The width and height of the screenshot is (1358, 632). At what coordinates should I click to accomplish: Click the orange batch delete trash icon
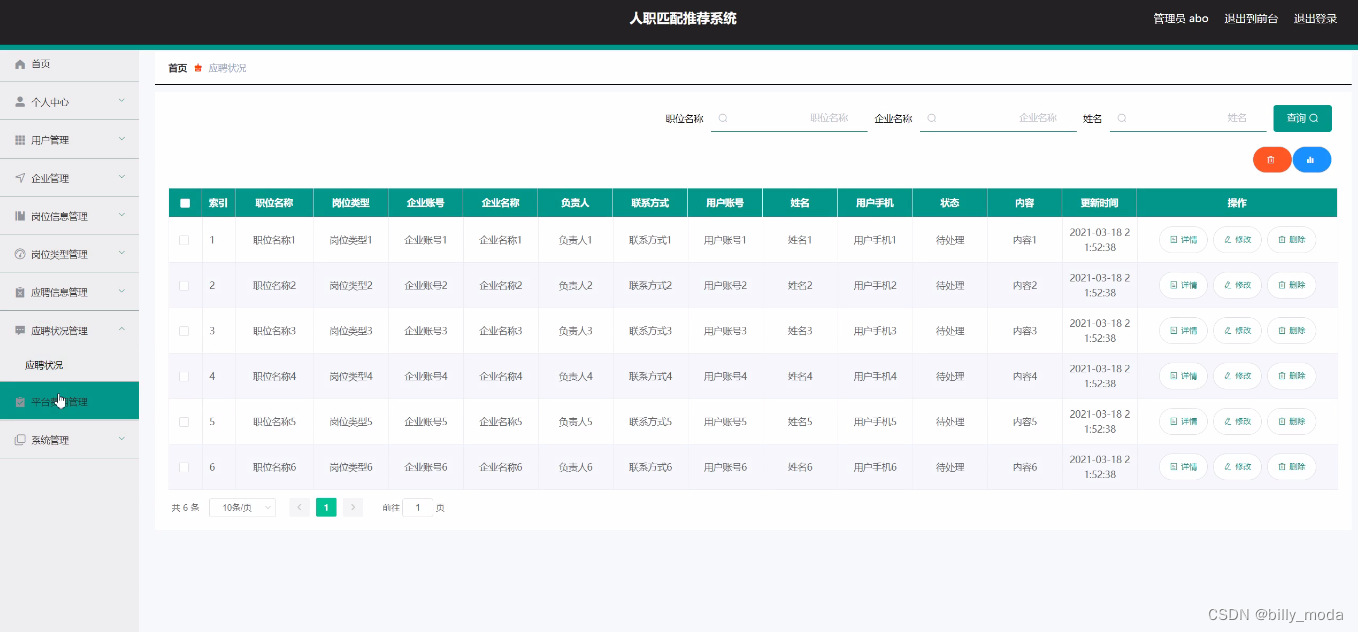coord(1271,159)
